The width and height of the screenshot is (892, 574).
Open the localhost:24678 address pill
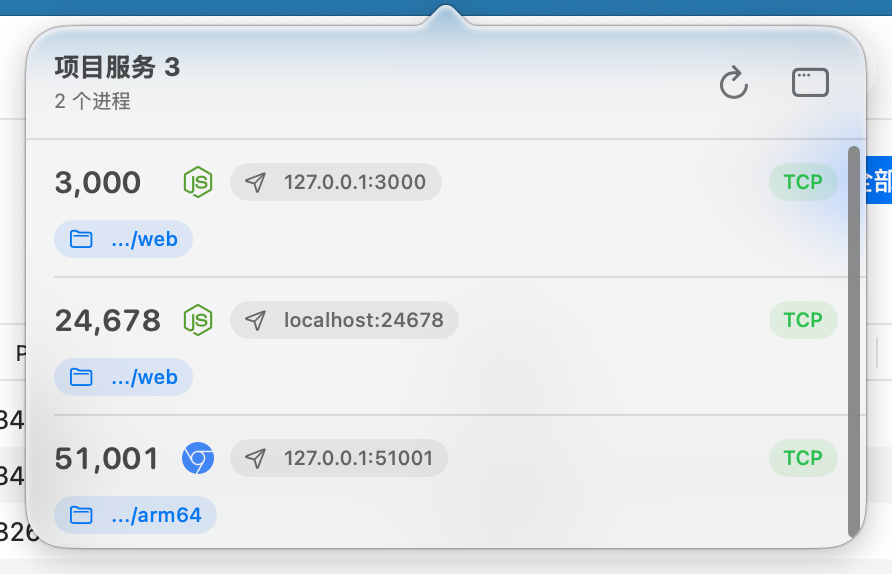(344, 320)
